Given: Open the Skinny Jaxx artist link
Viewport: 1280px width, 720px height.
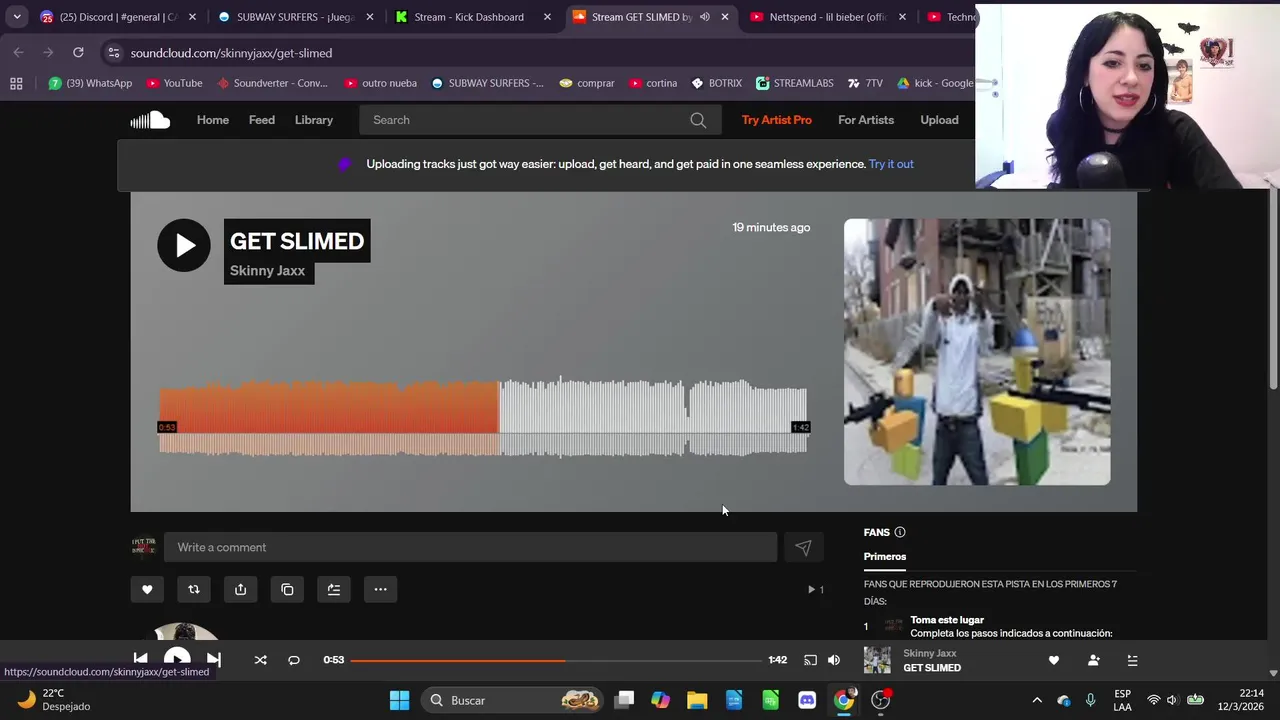Looking at the screenshot, I should (268, 271).
